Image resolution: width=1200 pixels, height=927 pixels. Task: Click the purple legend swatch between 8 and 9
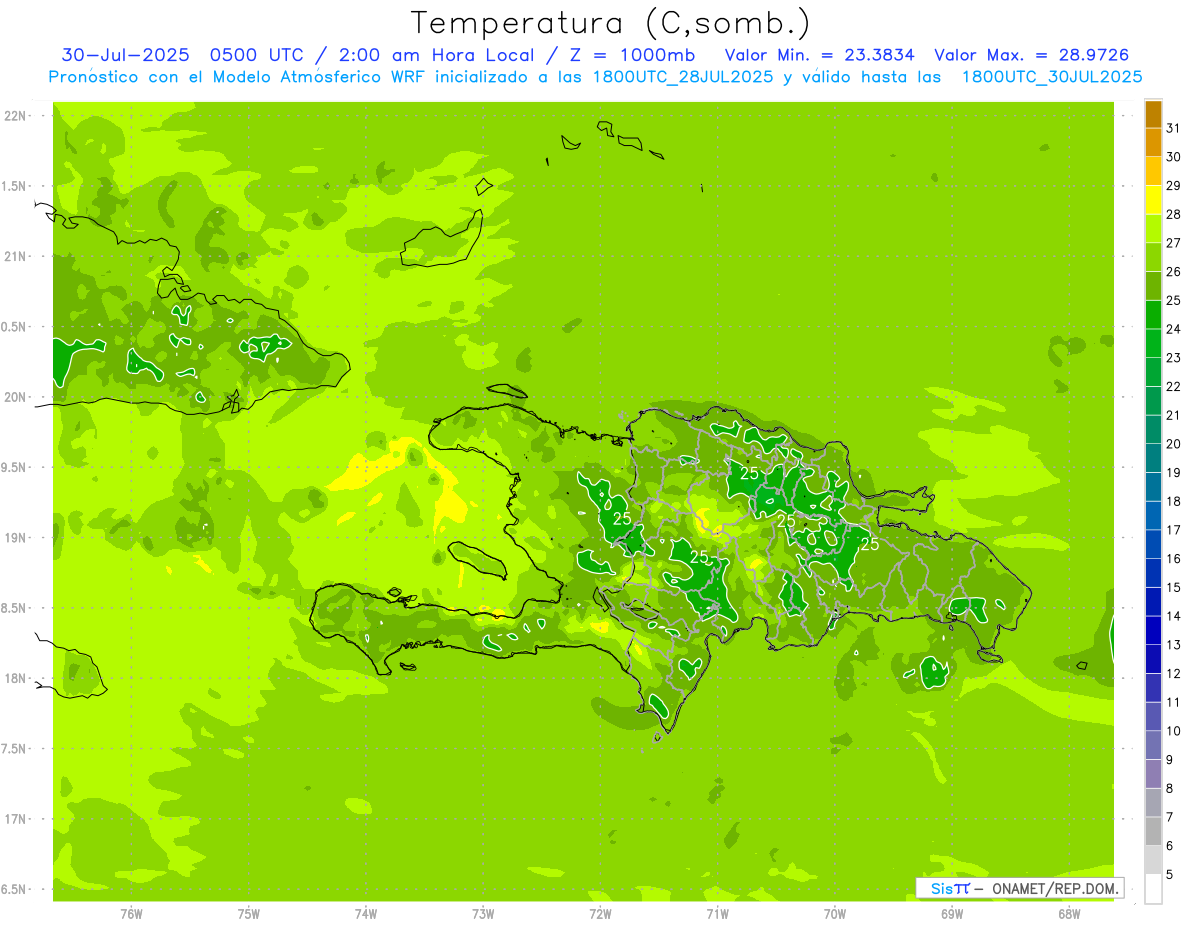pos(1153,774)
